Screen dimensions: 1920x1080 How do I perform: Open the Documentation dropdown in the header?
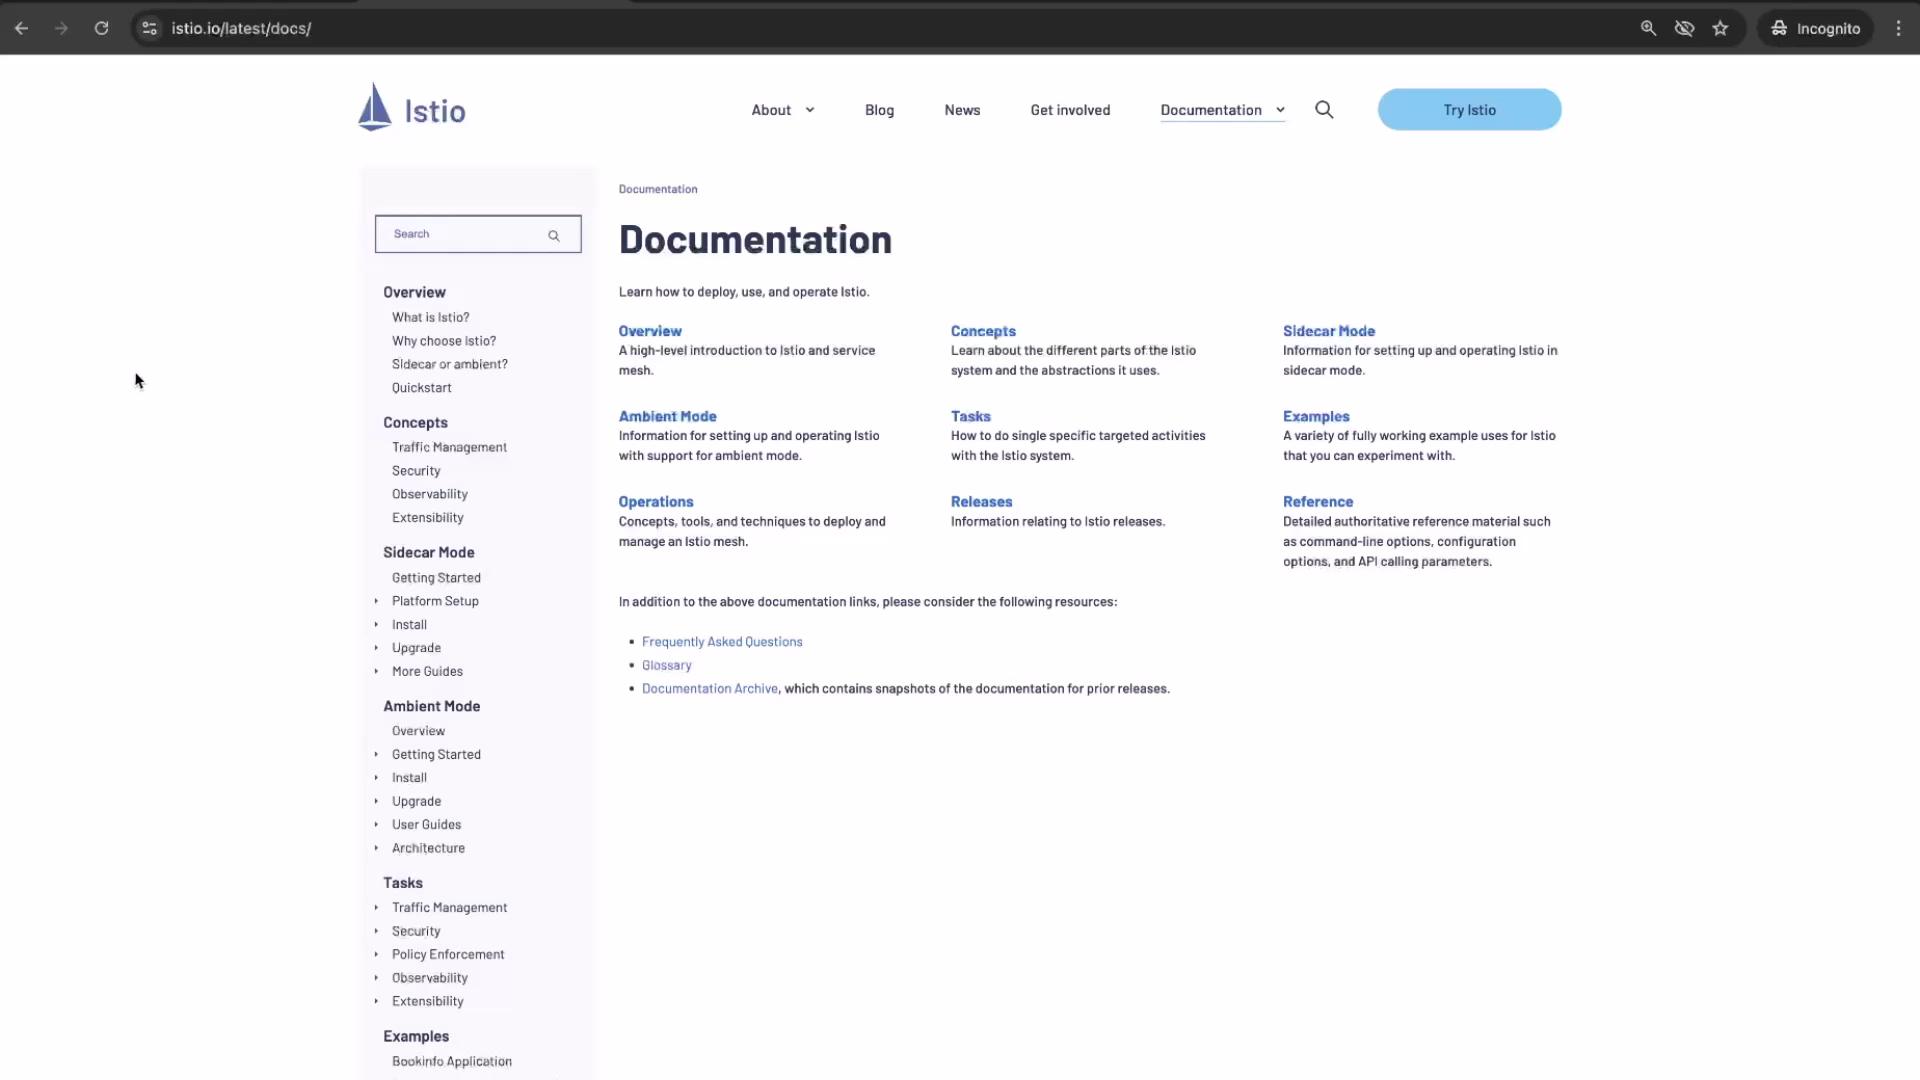tap(1222, 110)
